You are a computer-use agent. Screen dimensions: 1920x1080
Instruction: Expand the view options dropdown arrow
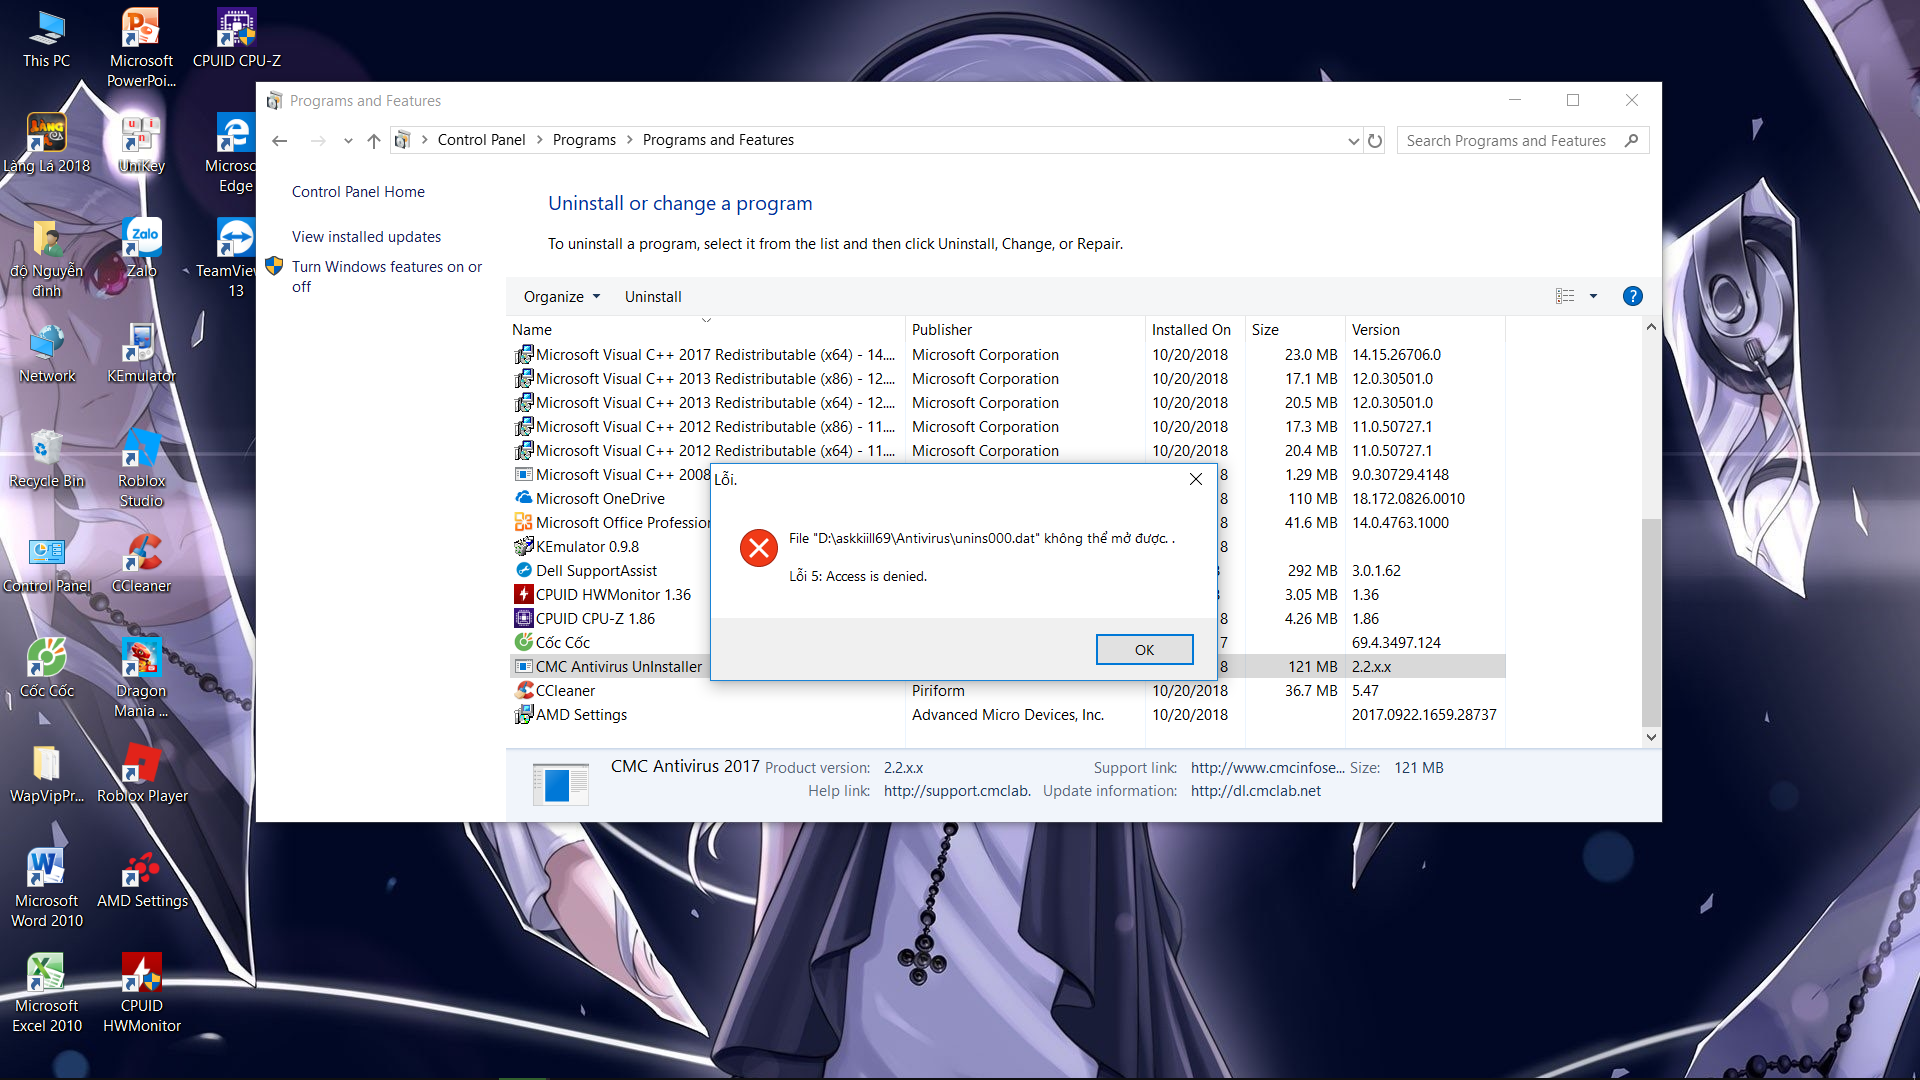(x=1593, y=296)
